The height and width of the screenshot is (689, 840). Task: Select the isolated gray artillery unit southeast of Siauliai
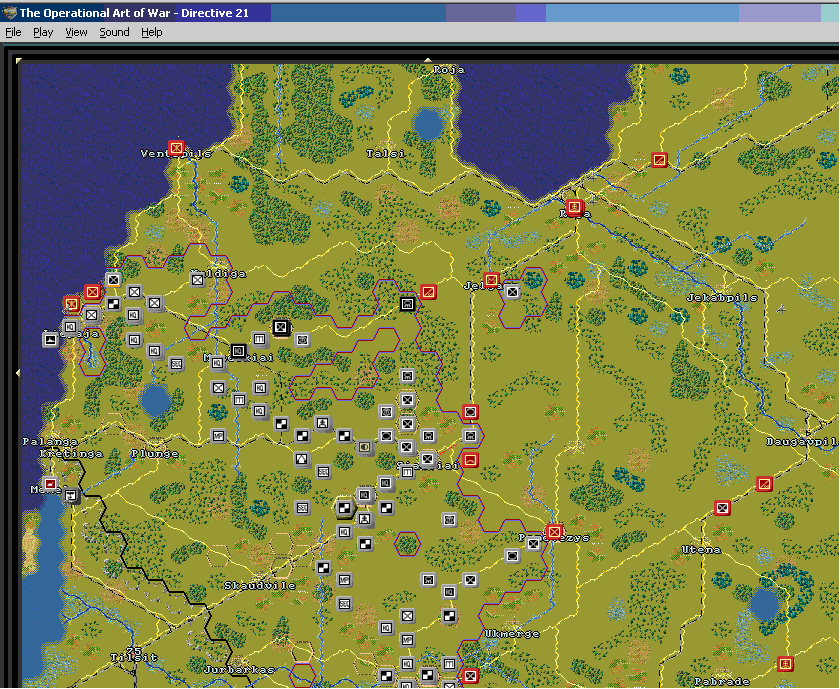pyautogui.click(x=449, y=519)
